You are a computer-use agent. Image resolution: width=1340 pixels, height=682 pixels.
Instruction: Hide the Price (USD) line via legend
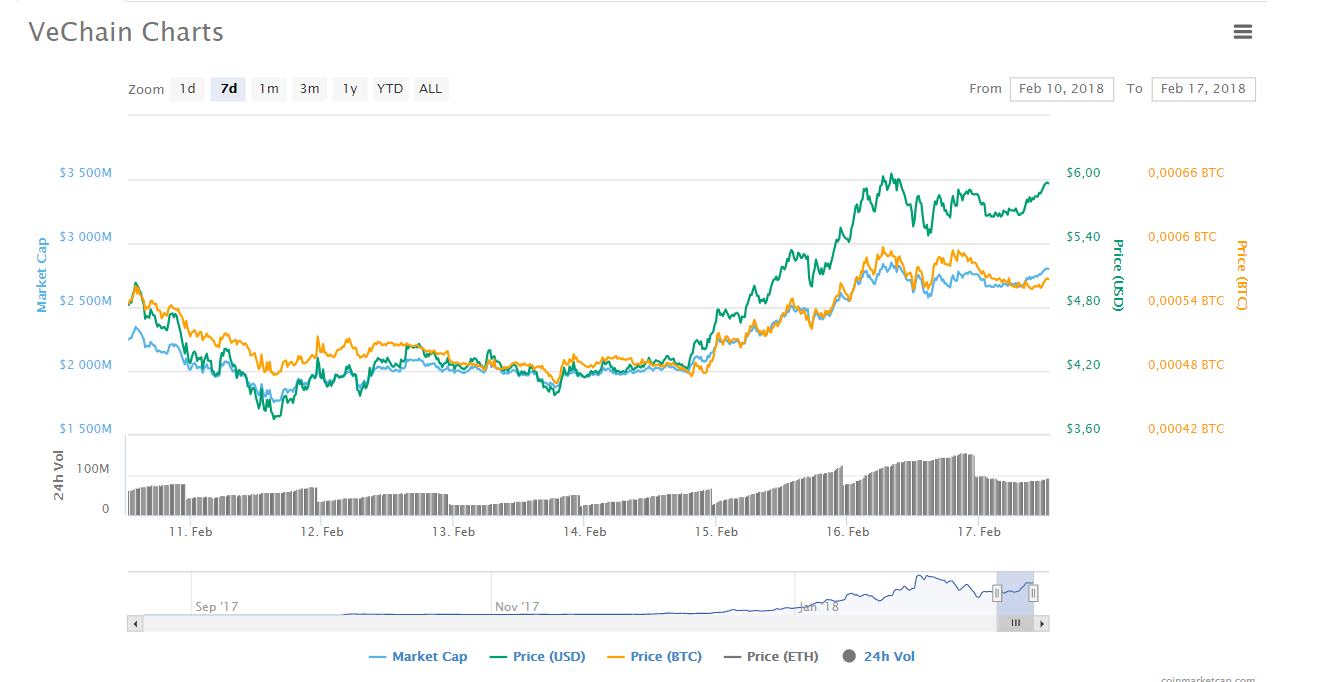[x=537, y=655]
